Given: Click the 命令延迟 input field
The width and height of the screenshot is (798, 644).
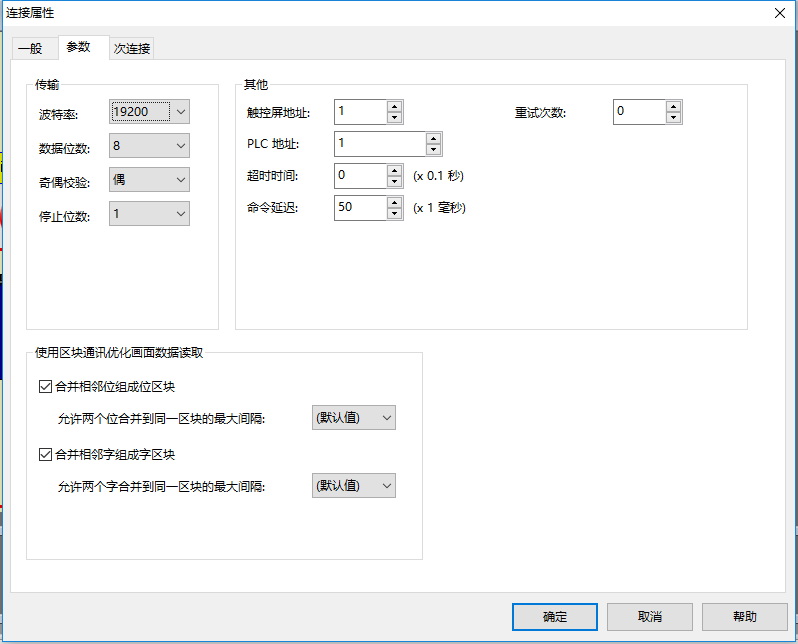Looking at the screenshot, I should [360, 208].
